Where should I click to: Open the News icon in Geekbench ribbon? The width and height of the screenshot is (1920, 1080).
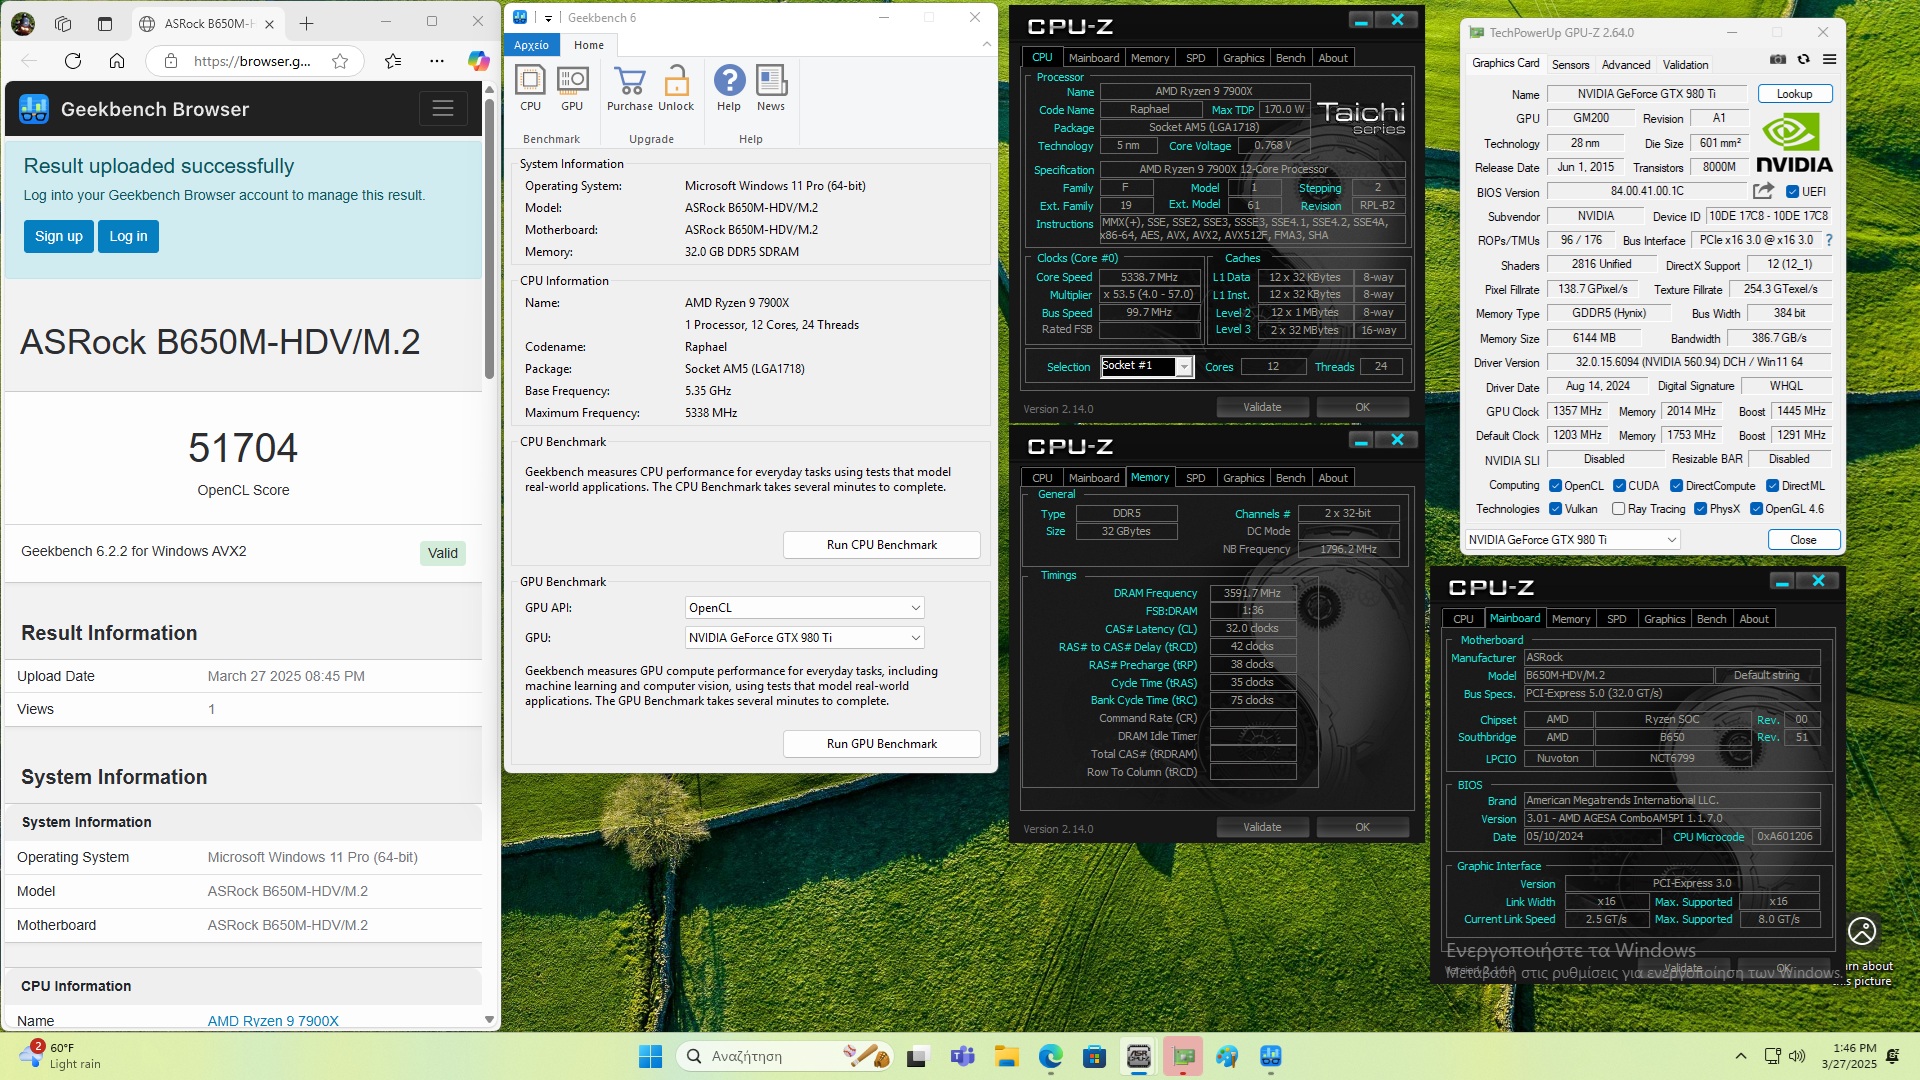(771, 88)
